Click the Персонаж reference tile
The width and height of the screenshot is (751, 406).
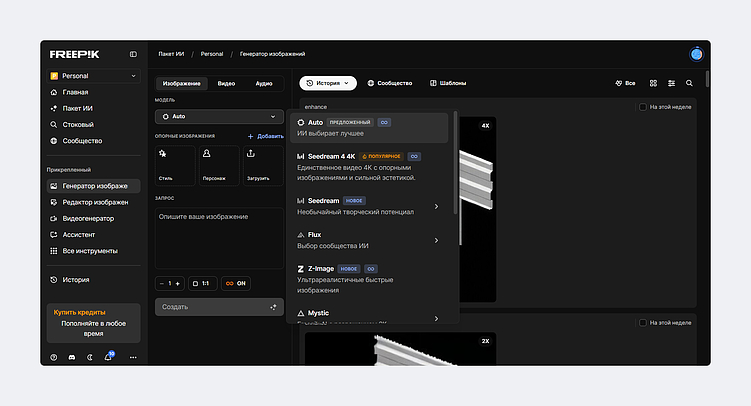point(219,166)
